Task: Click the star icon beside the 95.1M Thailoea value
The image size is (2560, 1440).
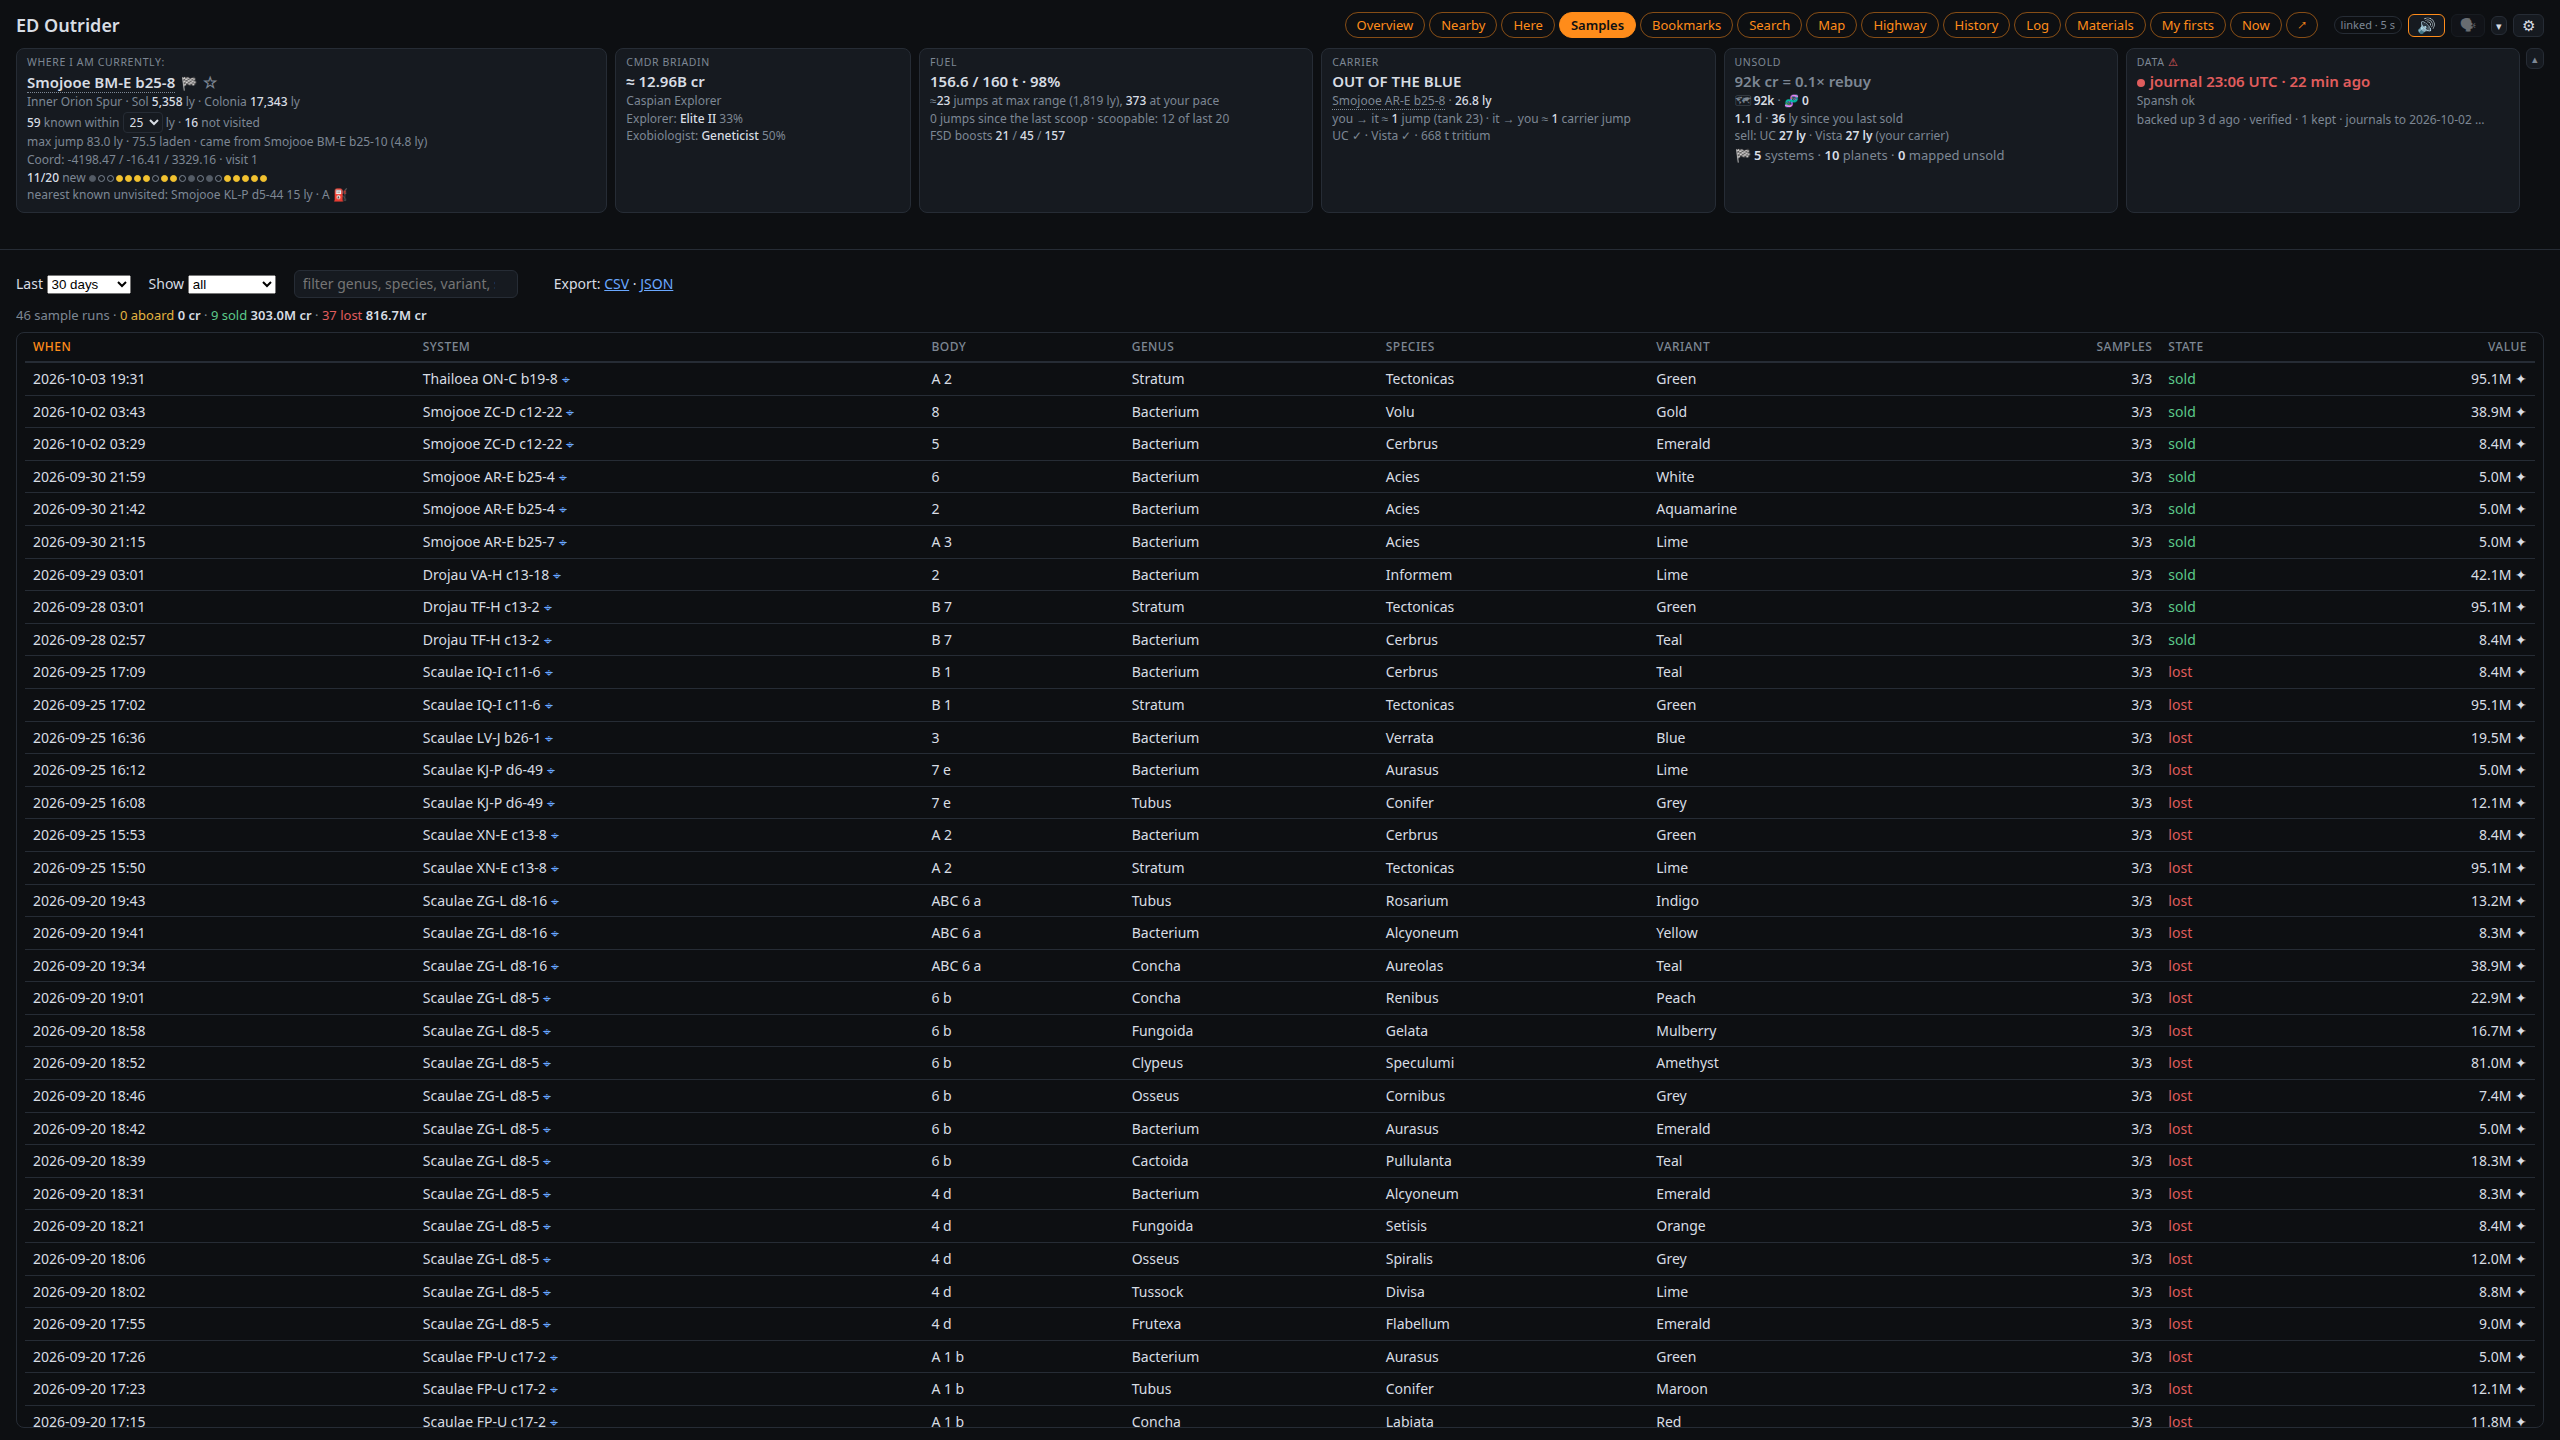Action: 2521,379
